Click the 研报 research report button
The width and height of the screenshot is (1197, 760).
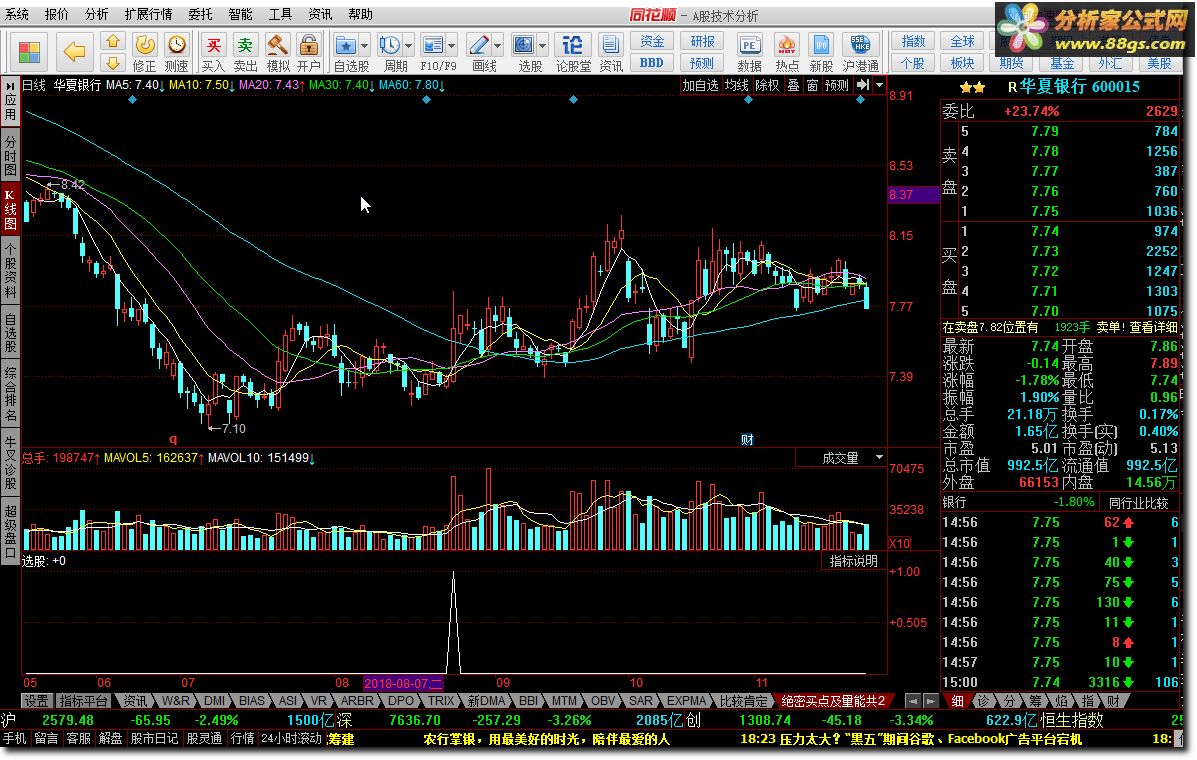pos(702,42)
